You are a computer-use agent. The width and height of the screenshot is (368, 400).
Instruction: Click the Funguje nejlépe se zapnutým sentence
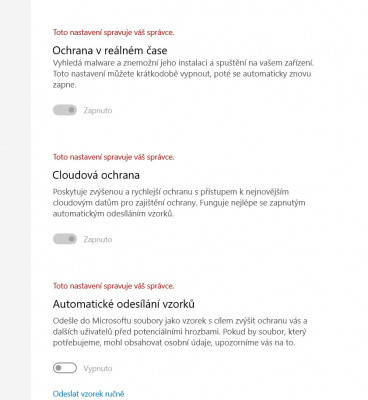click(x=179, y=208)
